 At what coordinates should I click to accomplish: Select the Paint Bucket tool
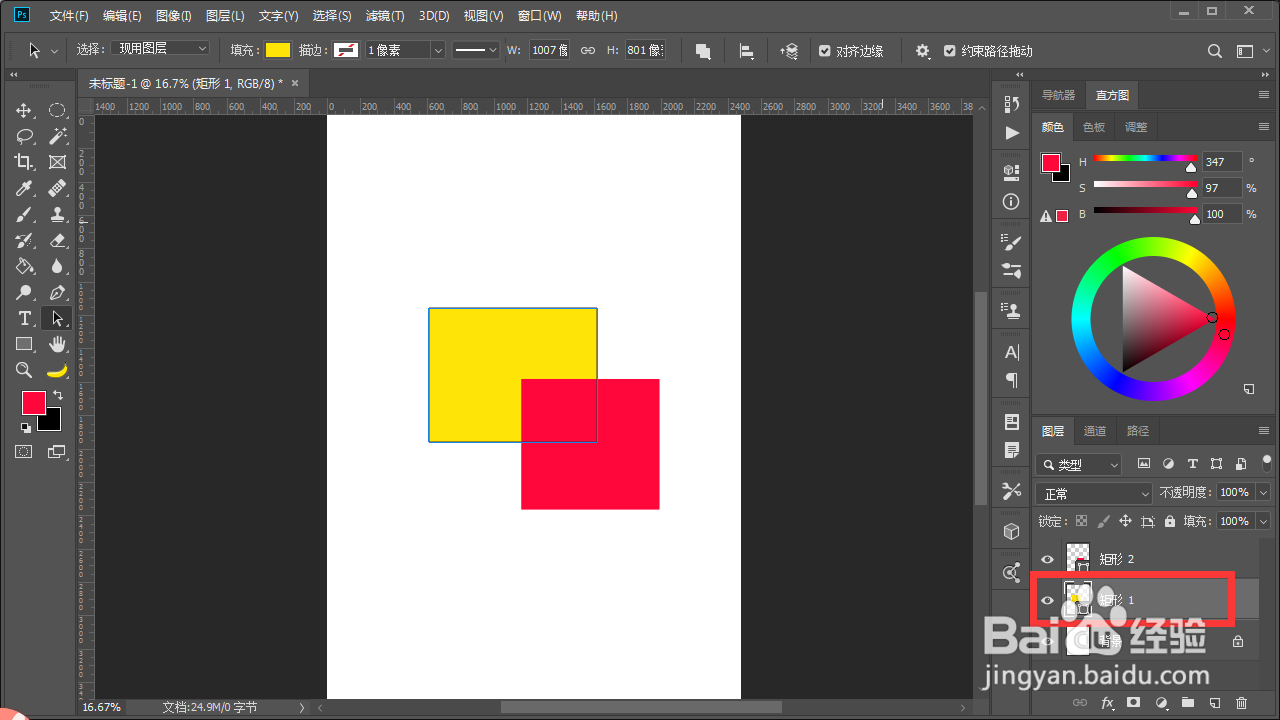pyautogui.click(x=24, y=266)
